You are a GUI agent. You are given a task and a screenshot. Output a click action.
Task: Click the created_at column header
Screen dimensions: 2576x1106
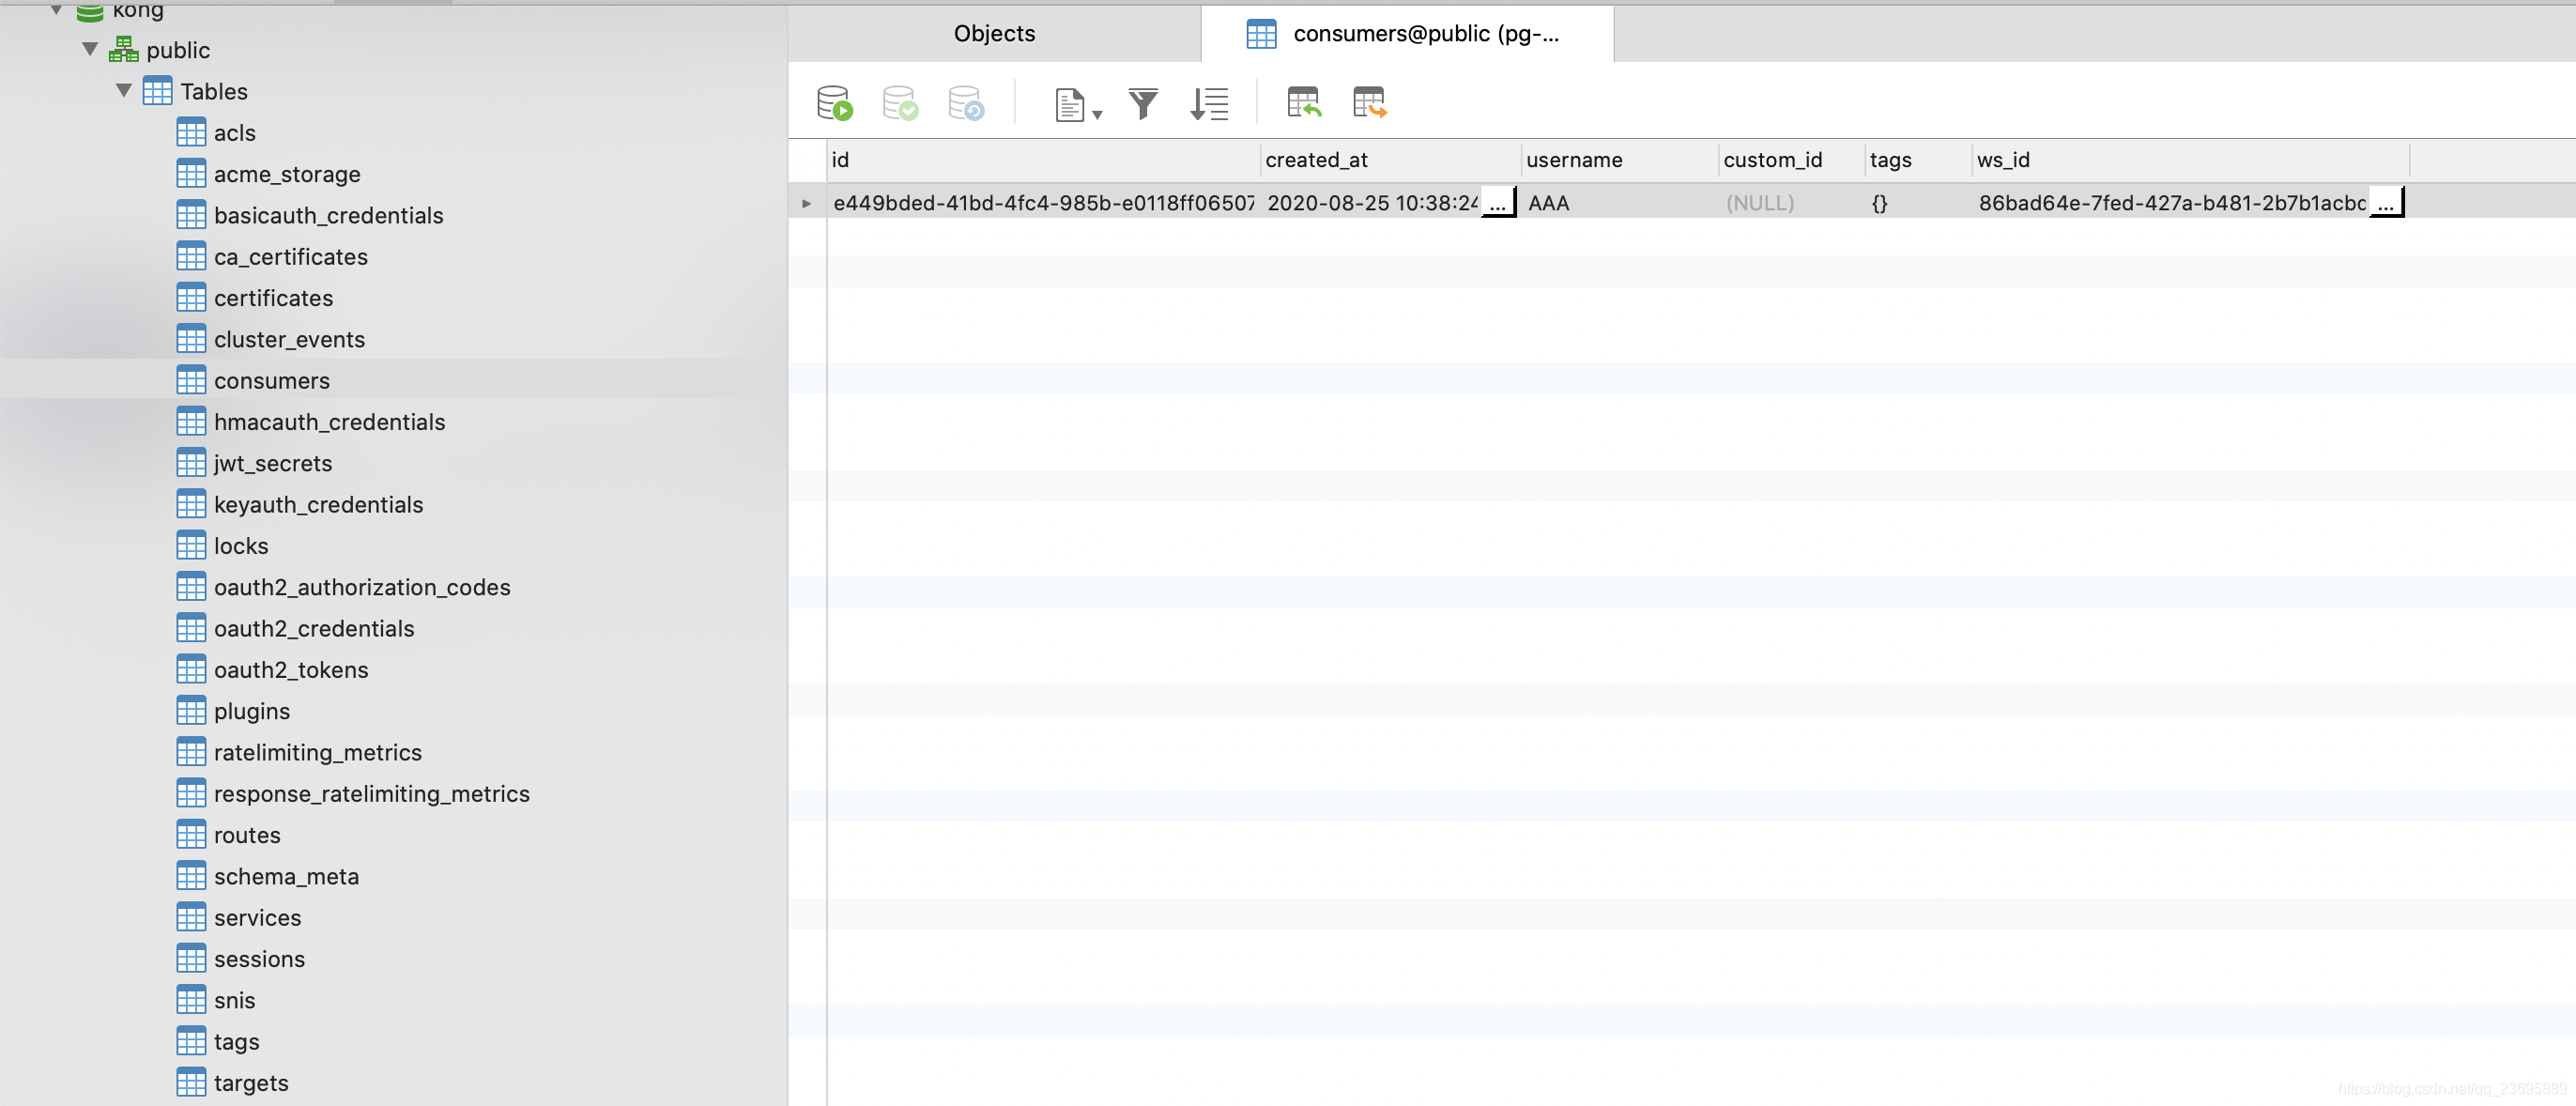pos(1390,160)
